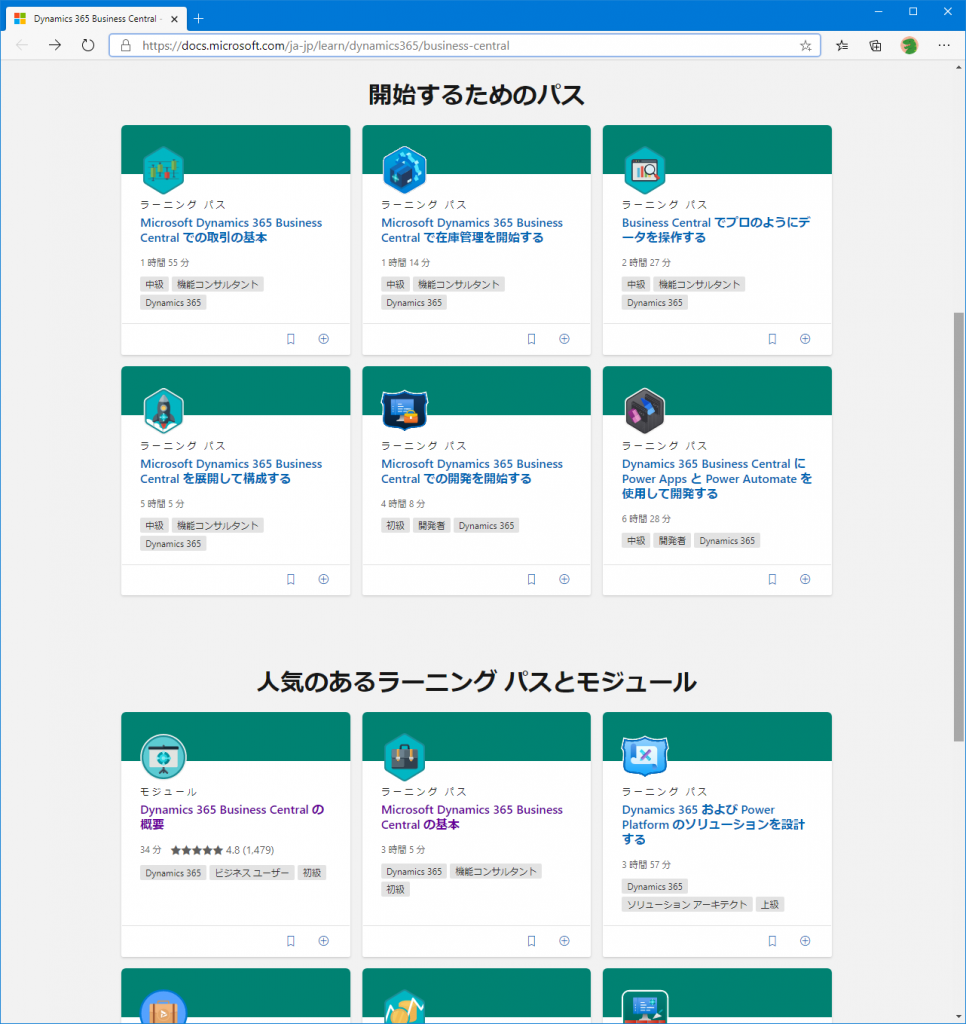The width and height of the screenshot is (966, 1024).
Task: Open Power Apps と Power Automate を使用して開発する link
Action: click(716, 479)
